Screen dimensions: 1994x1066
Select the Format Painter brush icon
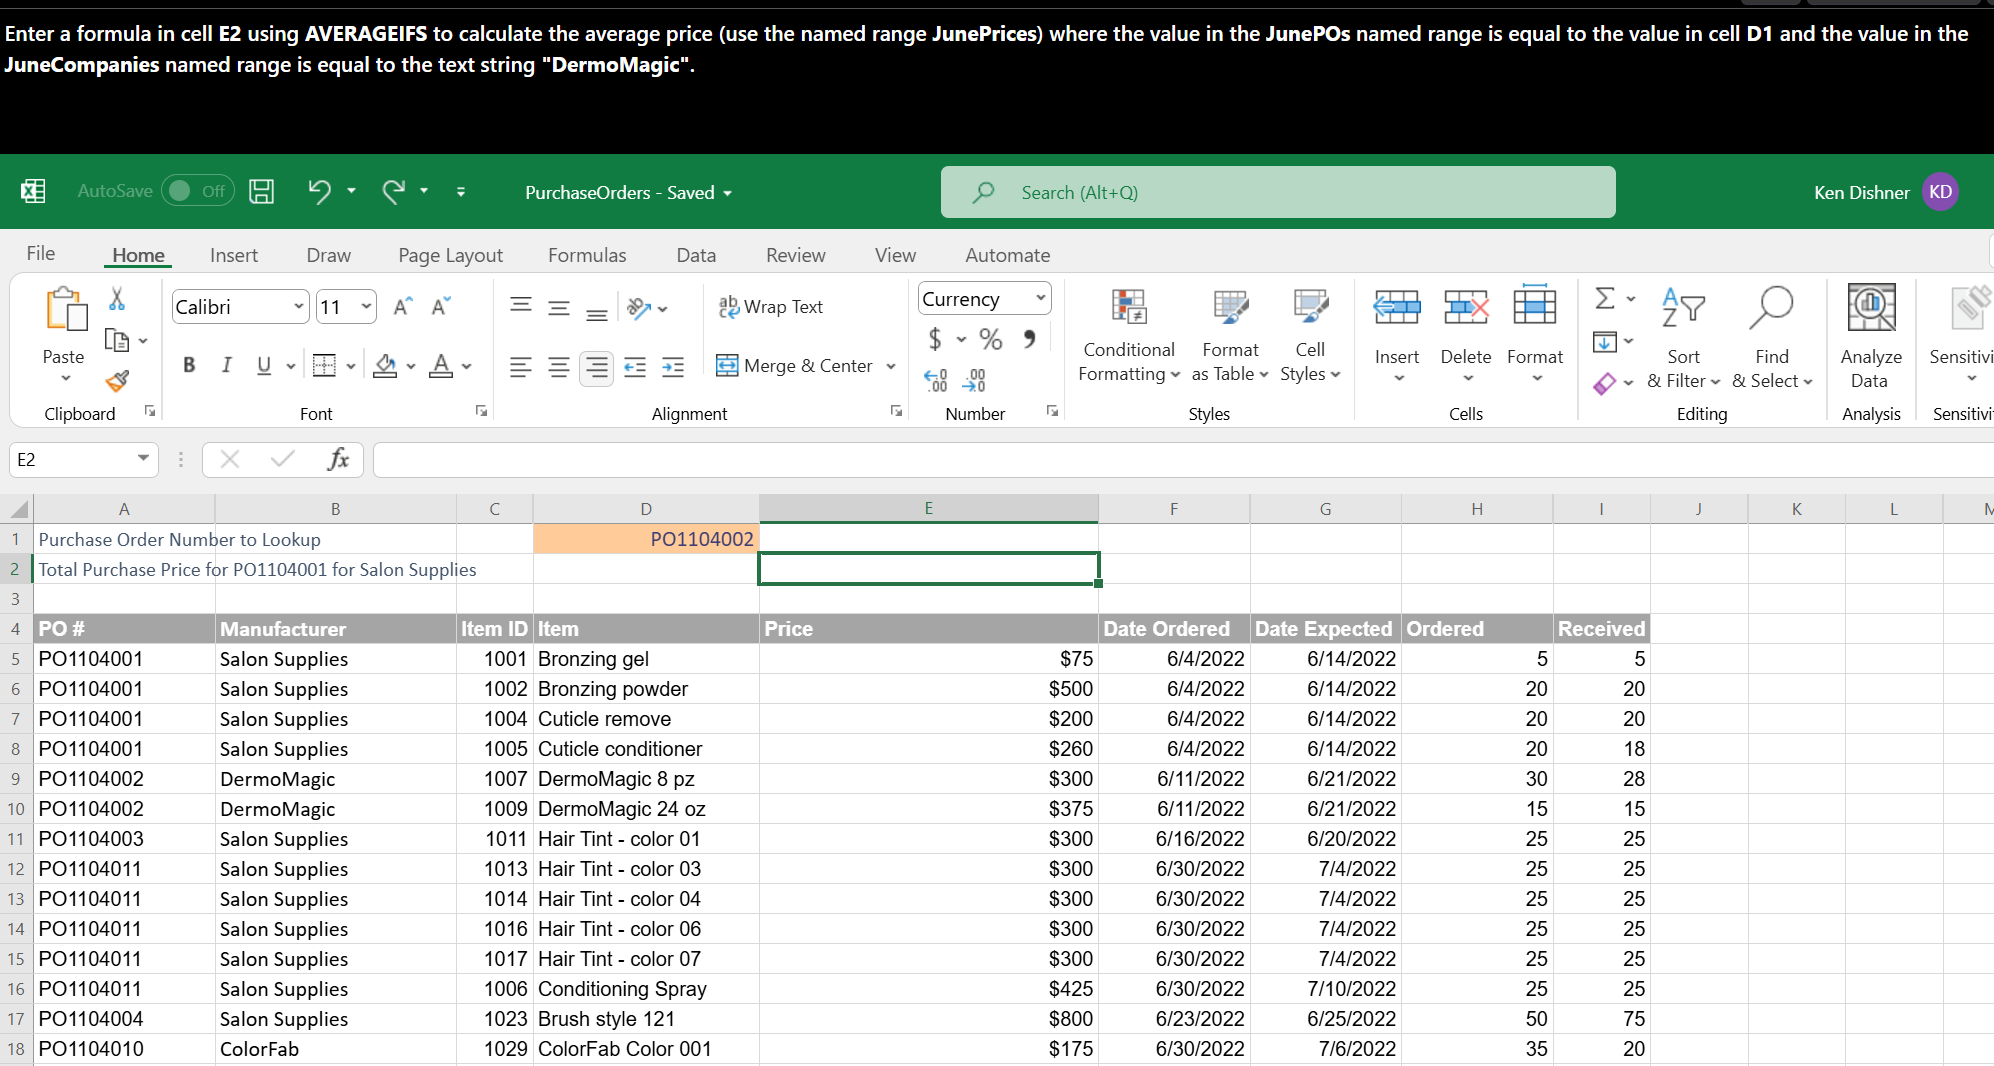coord(117,381)
